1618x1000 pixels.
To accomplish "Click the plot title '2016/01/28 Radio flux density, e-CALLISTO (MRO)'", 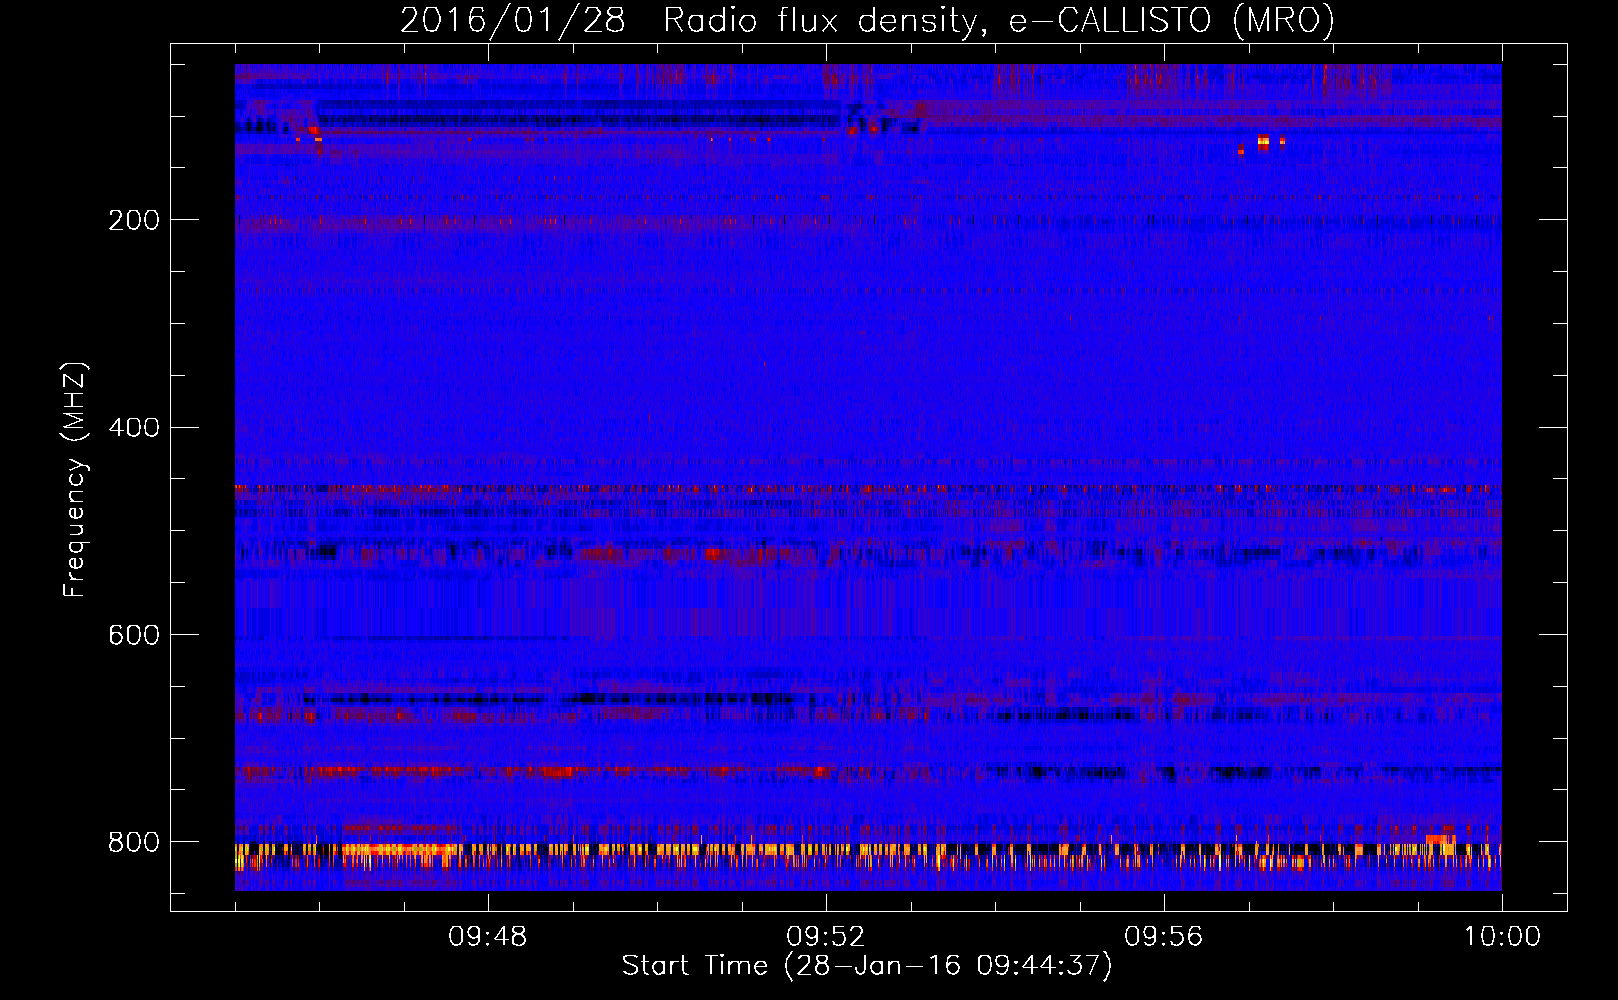I will [867, 21].
